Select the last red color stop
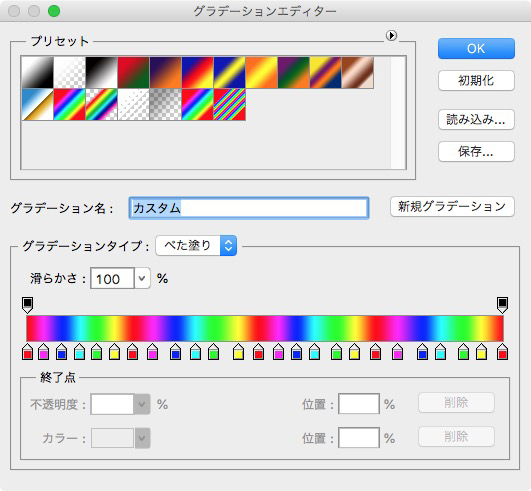Screen dimensions: 531x491 502,351
